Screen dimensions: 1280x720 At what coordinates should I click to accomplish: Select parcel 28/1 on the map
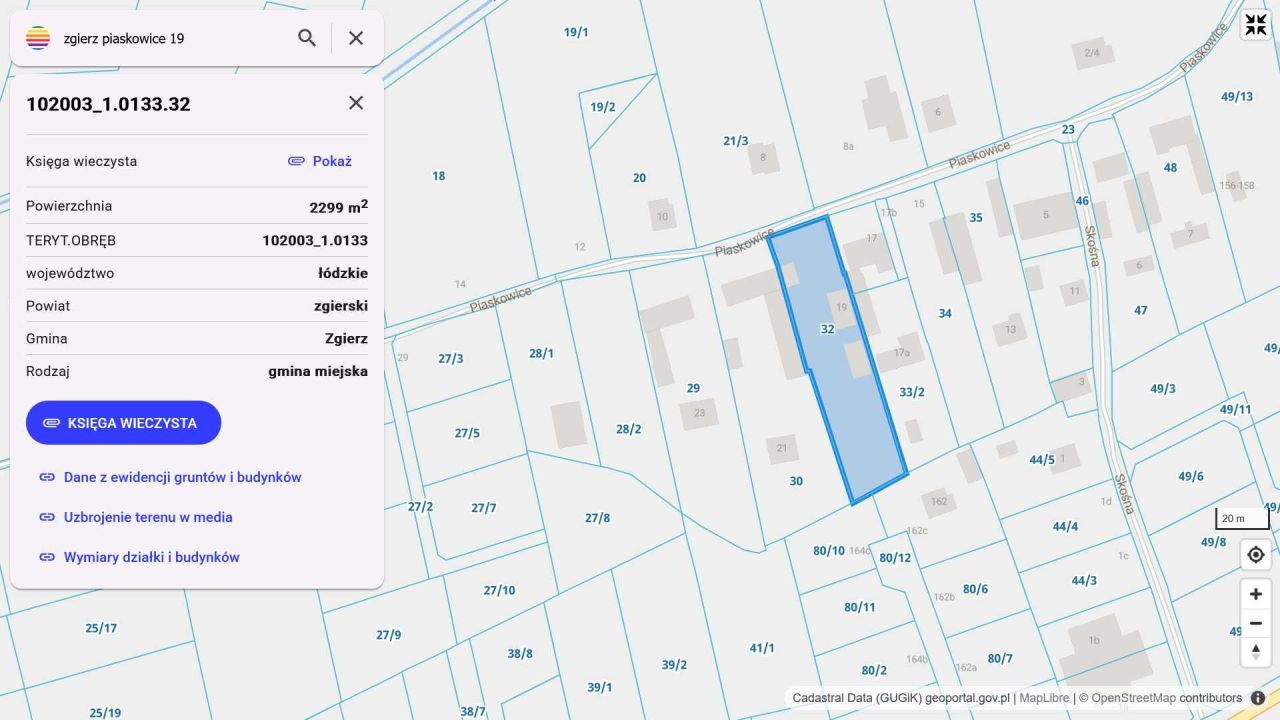[541, 353]
